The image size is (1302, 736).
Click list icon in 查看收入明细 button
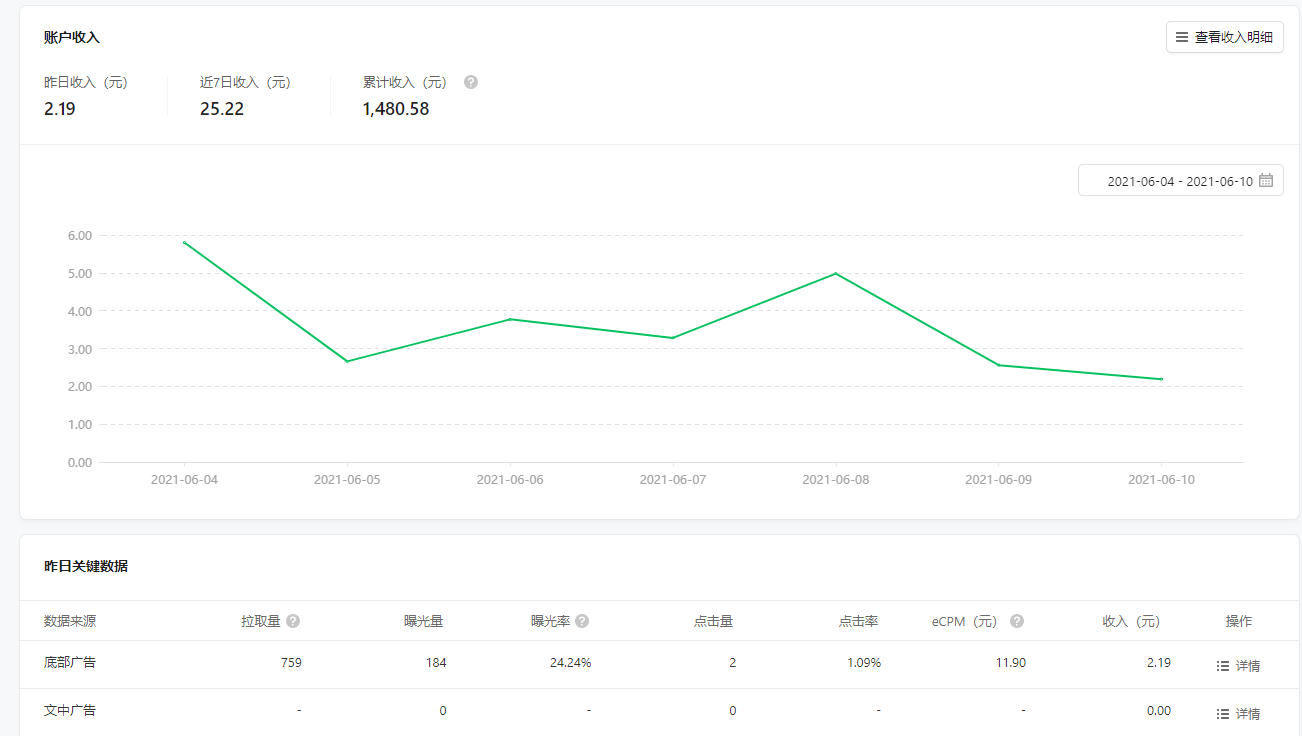click(x=1182, y=37)
